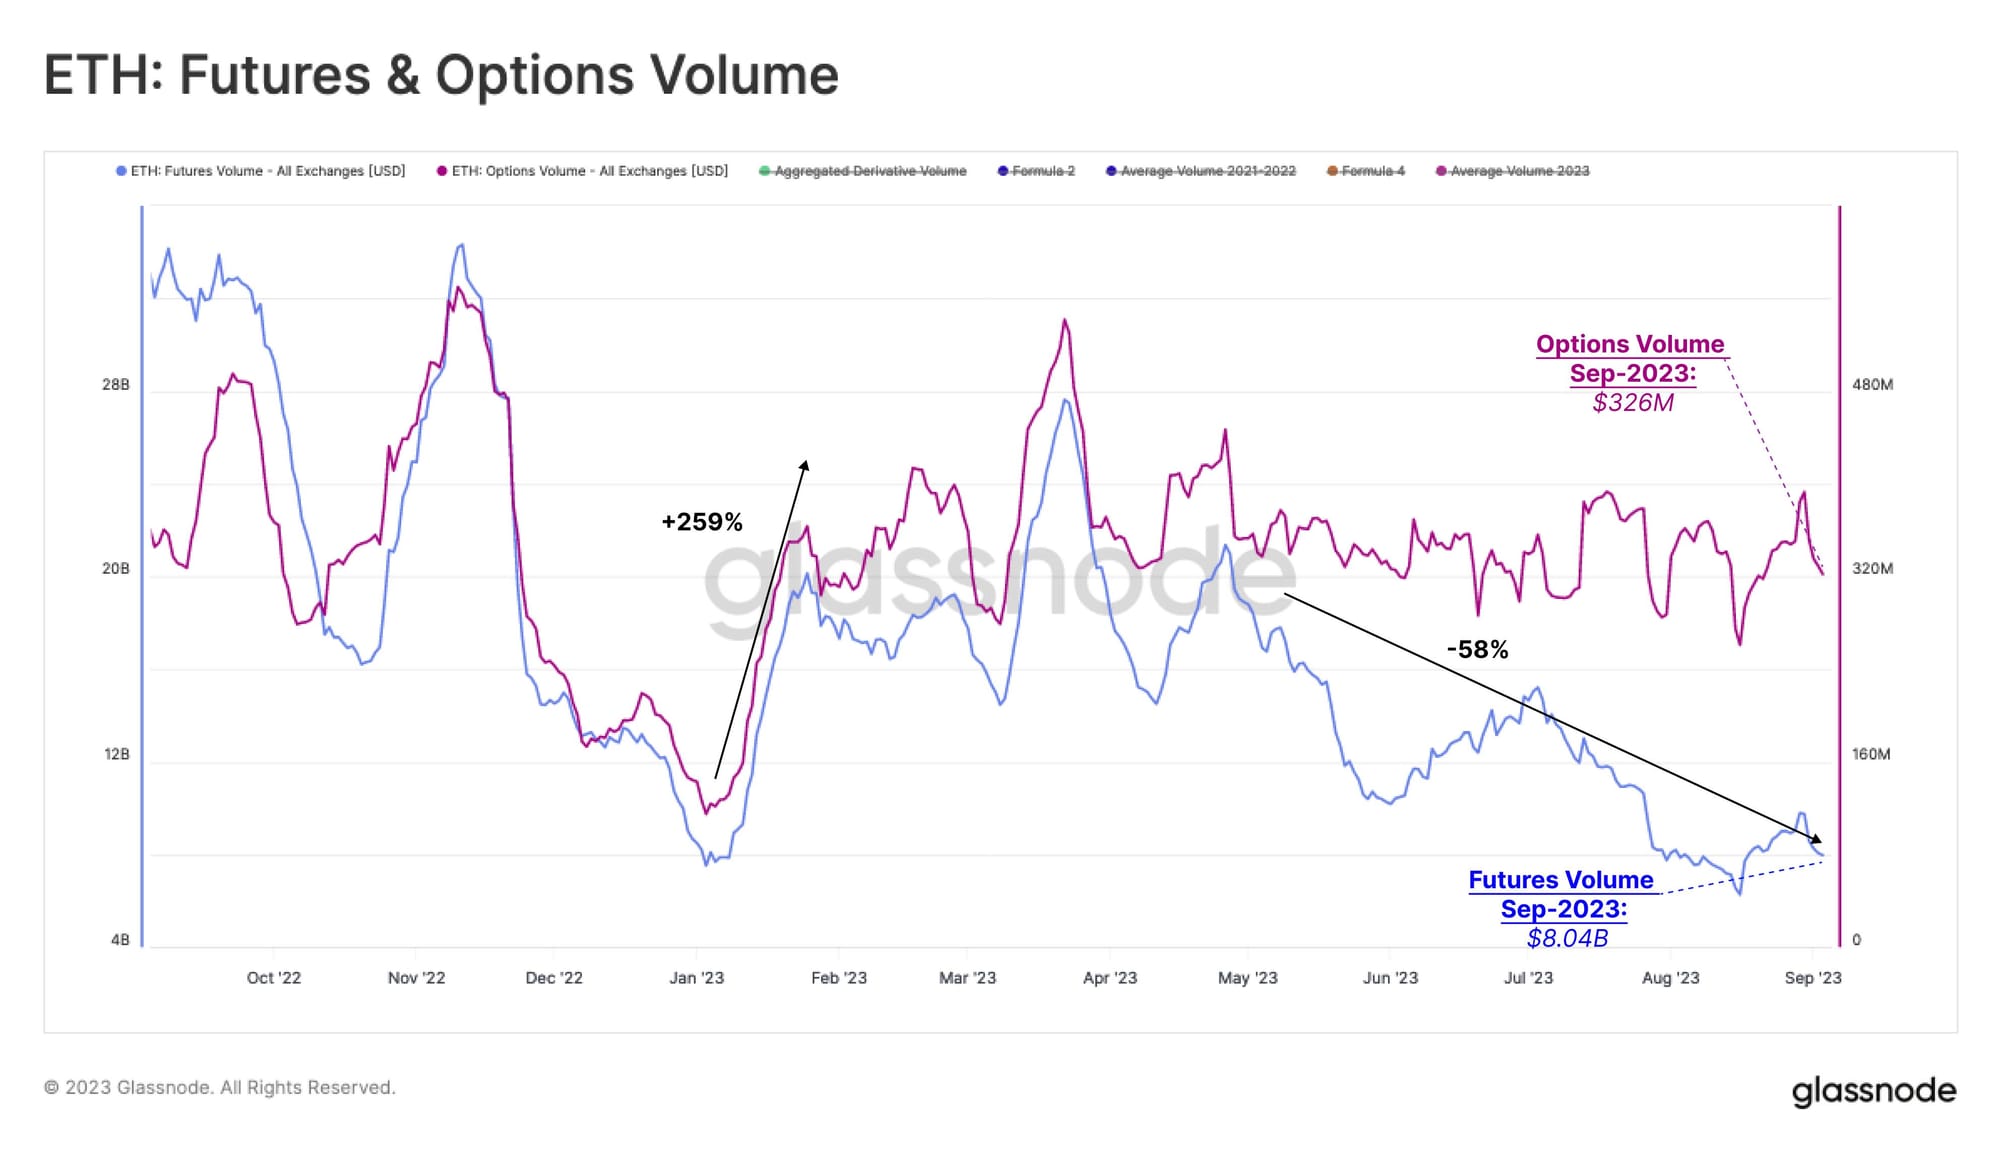The image size is (2000, 1151).
Task: Show Average Volume 2021-2022 series
Action: click(x=1200, y=171)
